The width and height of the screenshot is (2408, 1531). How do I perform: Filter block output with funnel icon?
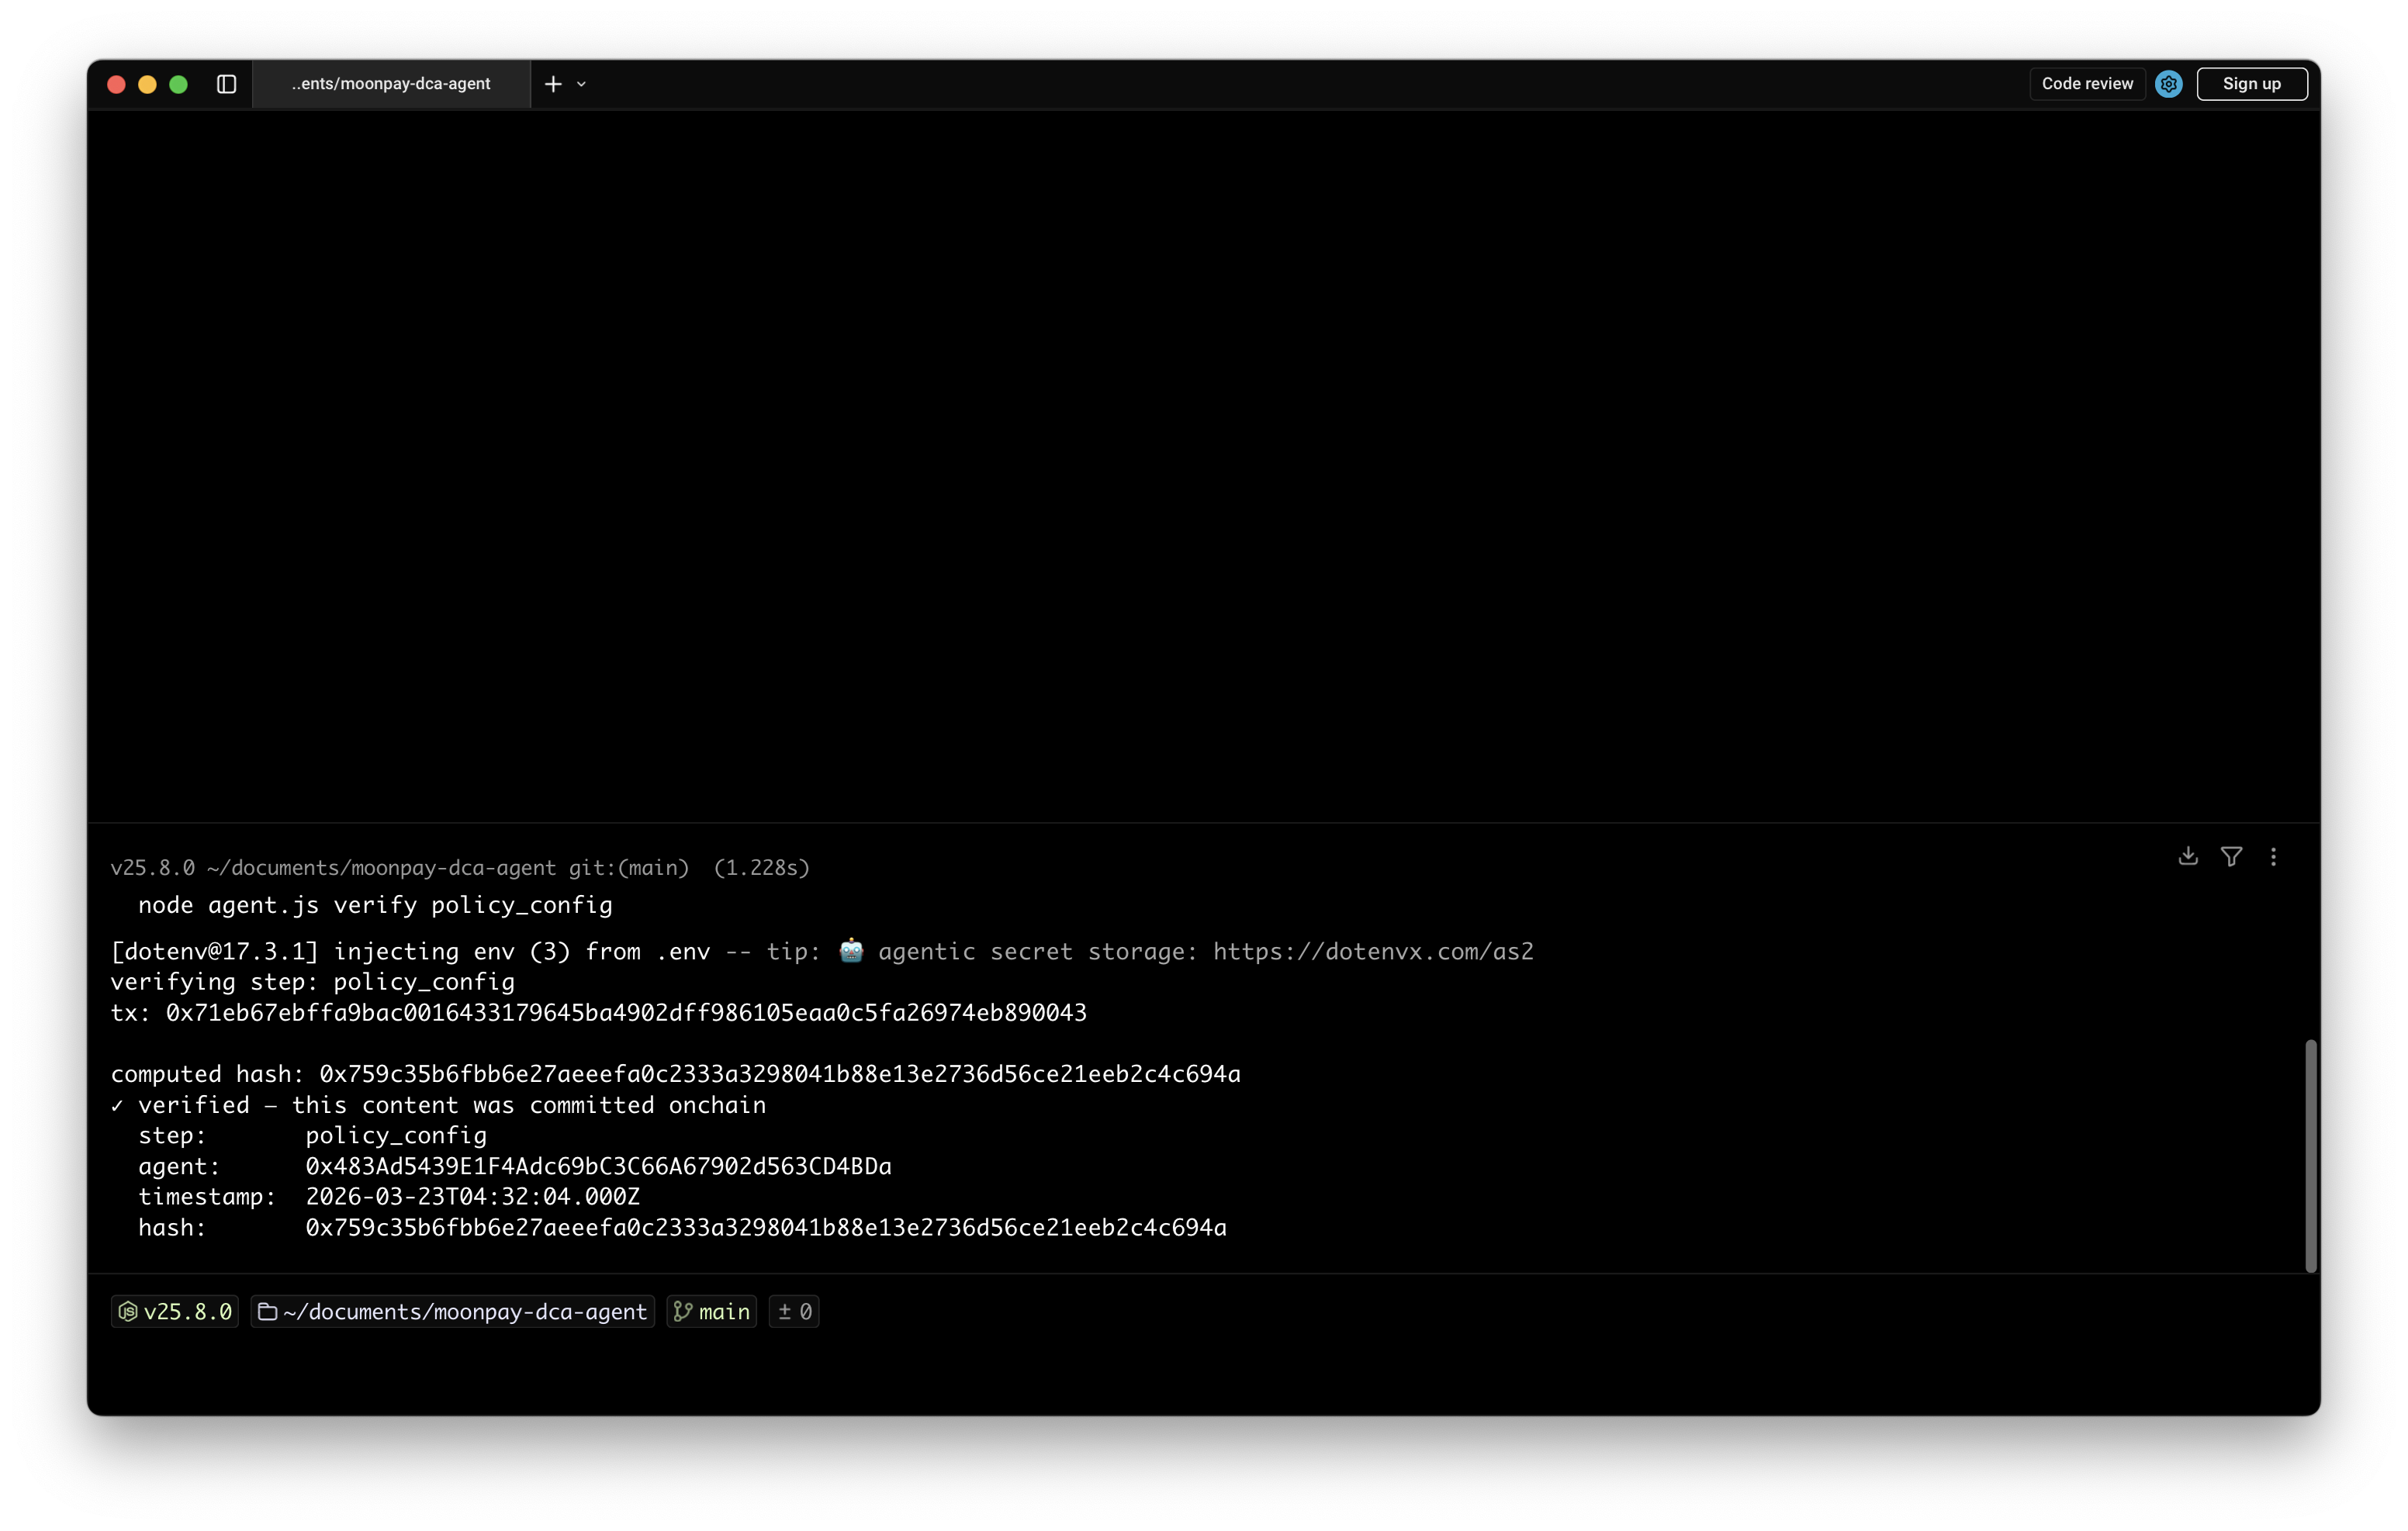[x=2231, y=856]
